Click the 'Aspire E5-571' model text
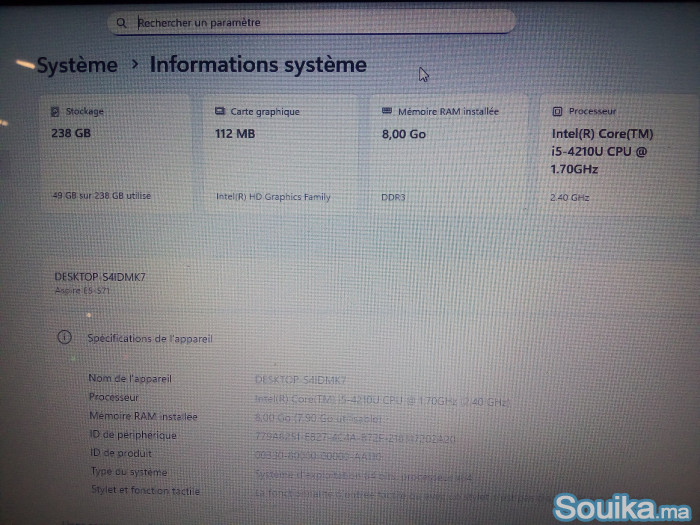700x525 pixels. pos(82,291)
